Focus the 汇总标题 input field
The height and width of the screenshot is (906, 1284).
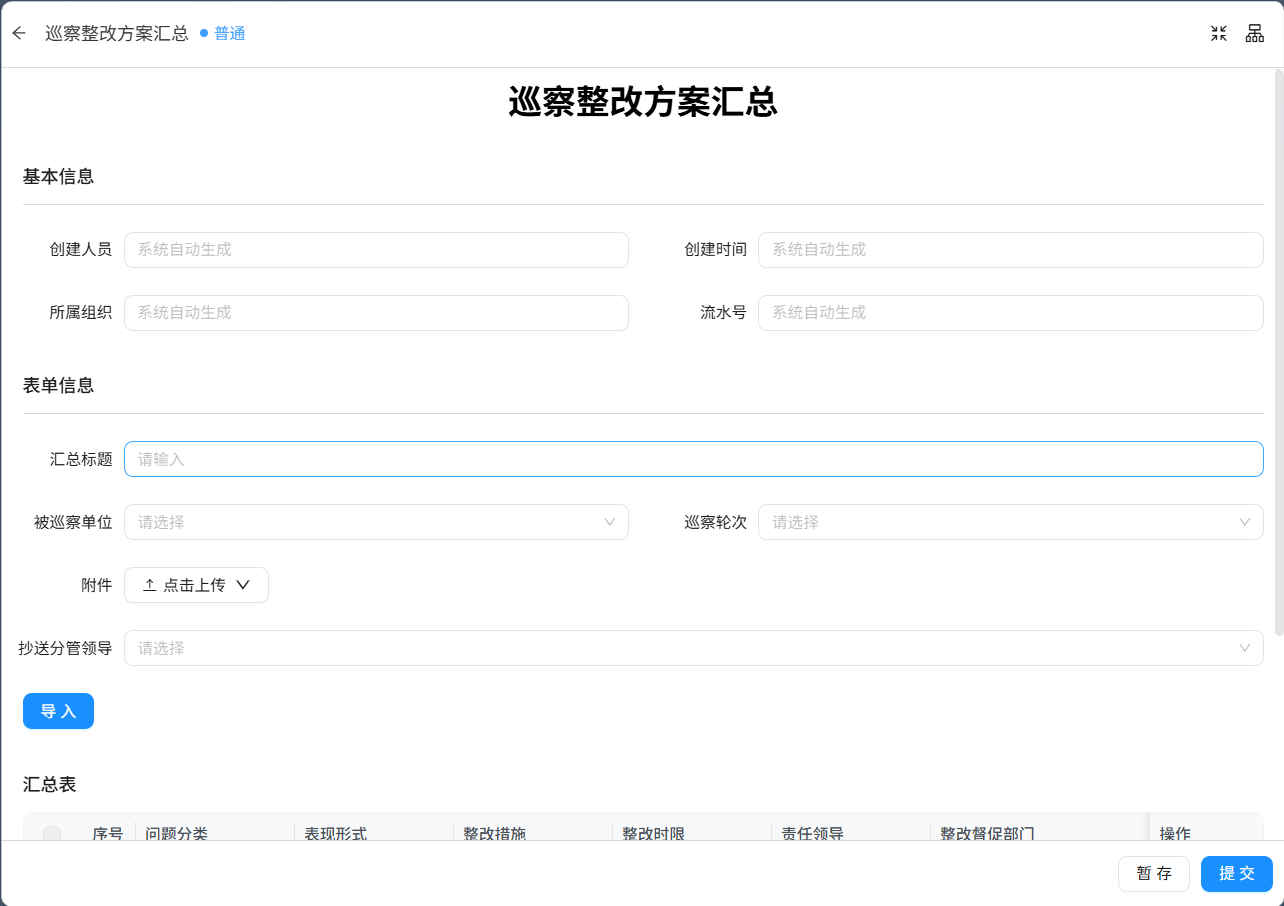(693, 459)
